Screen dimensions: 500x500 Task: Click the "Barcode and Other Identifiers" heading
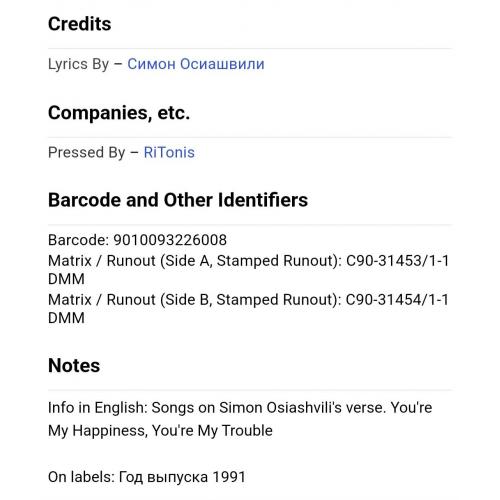pos(178,200)
